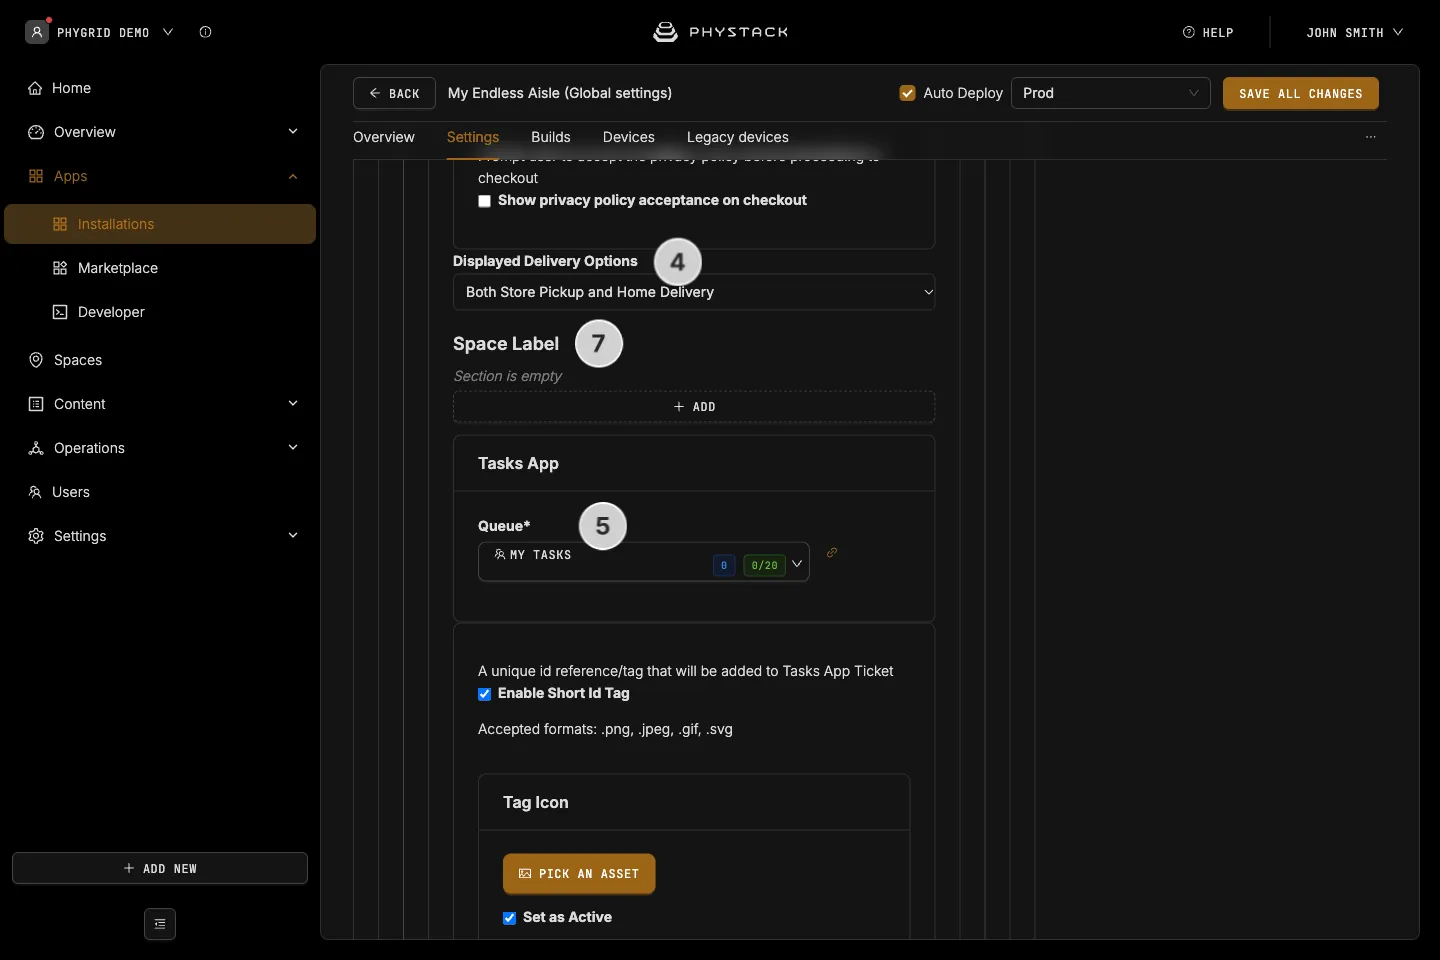Expand the PhyGrid Demo tenant switcher chevron

(168, 32)
